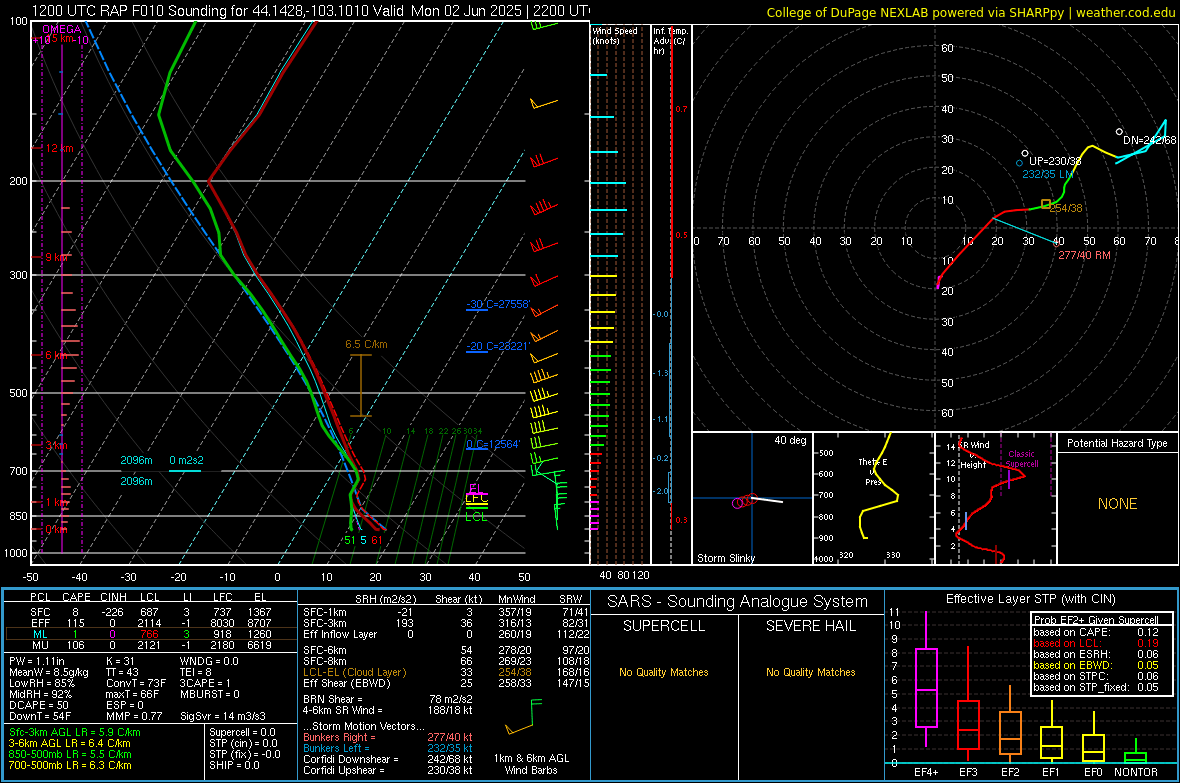This screenshot has width=1180, height=783.
Task: Click the Sfc-3km AGL LR lapse rate line
Action: point(75,732)
